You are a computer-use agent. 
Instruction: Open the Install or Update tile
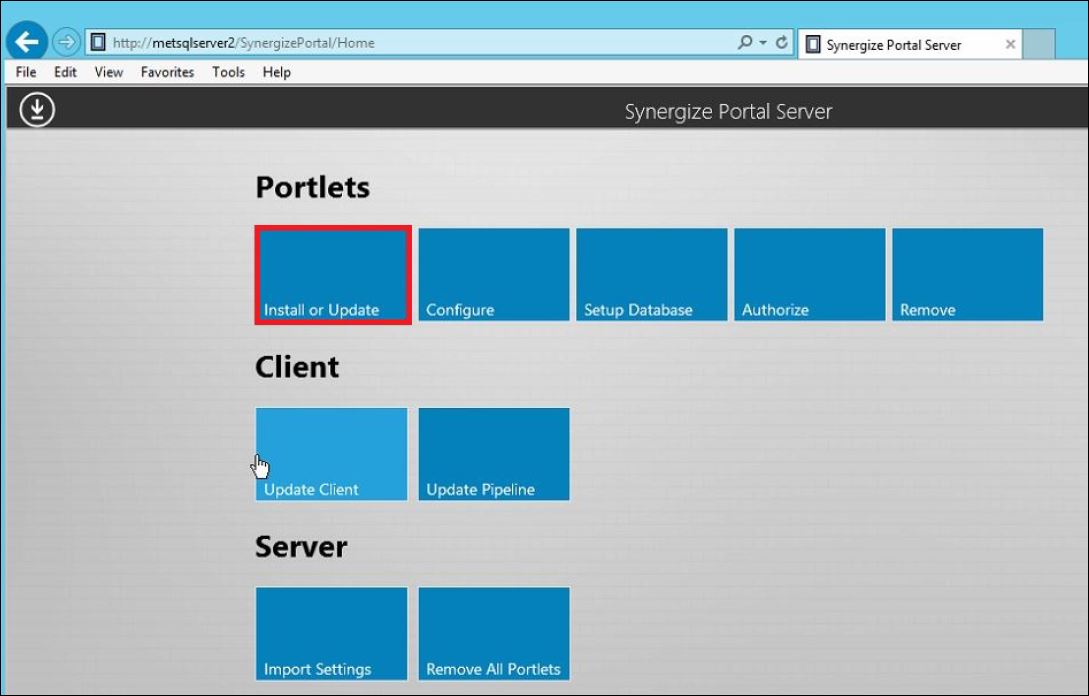[x=333, y=275]
